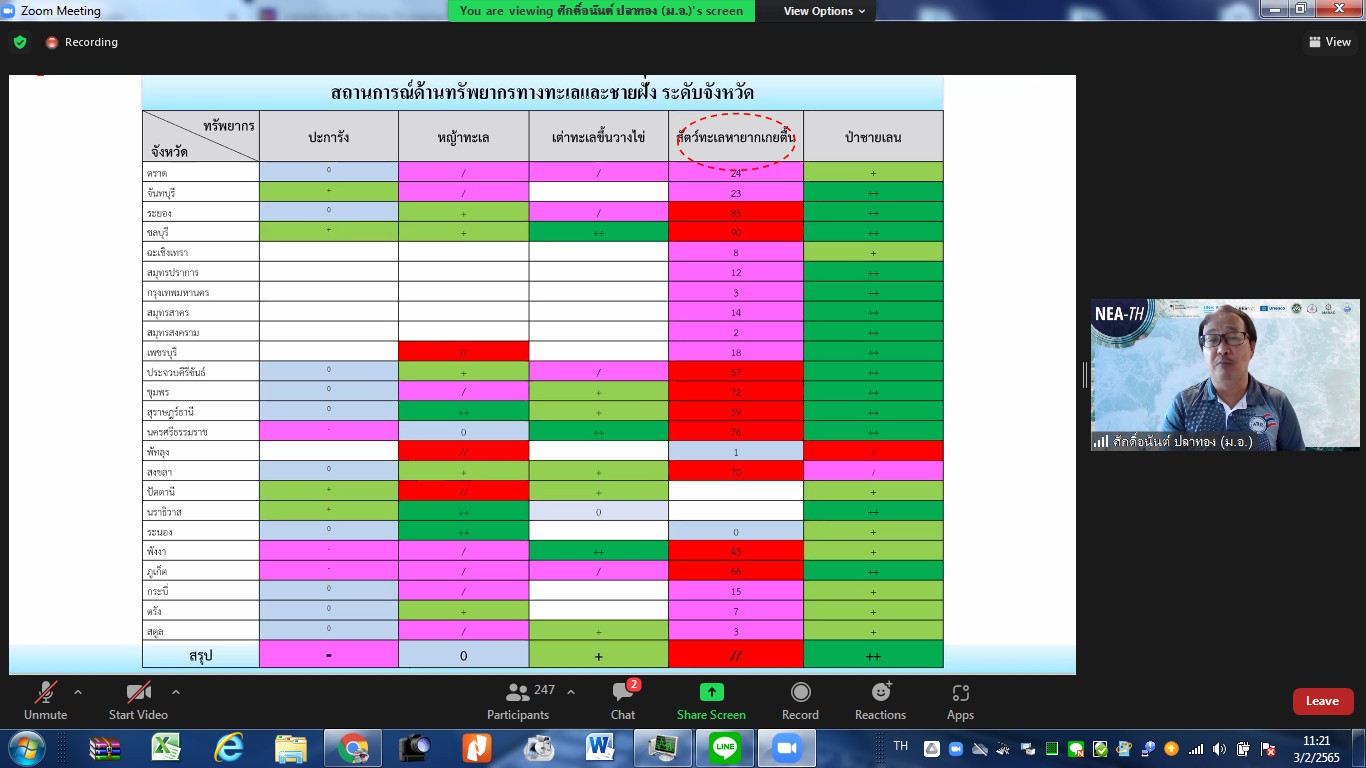Open the View layout menu
The height and width of the screenshot is (768, 1366).
[x=1330, y=42]
